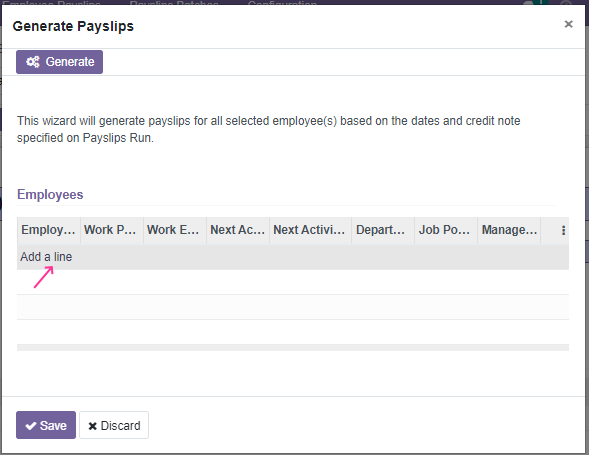Open the Configuration menu behind the dialog
Image resolution: width=589 pixels, height=455 pixels.
pos(282,3)
